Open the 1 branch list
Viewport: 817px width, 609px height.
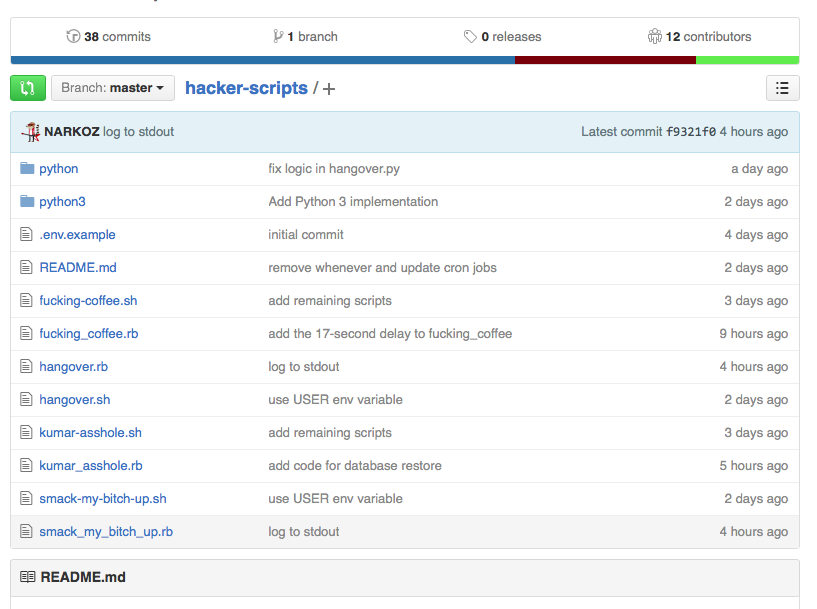coord(305,36)
